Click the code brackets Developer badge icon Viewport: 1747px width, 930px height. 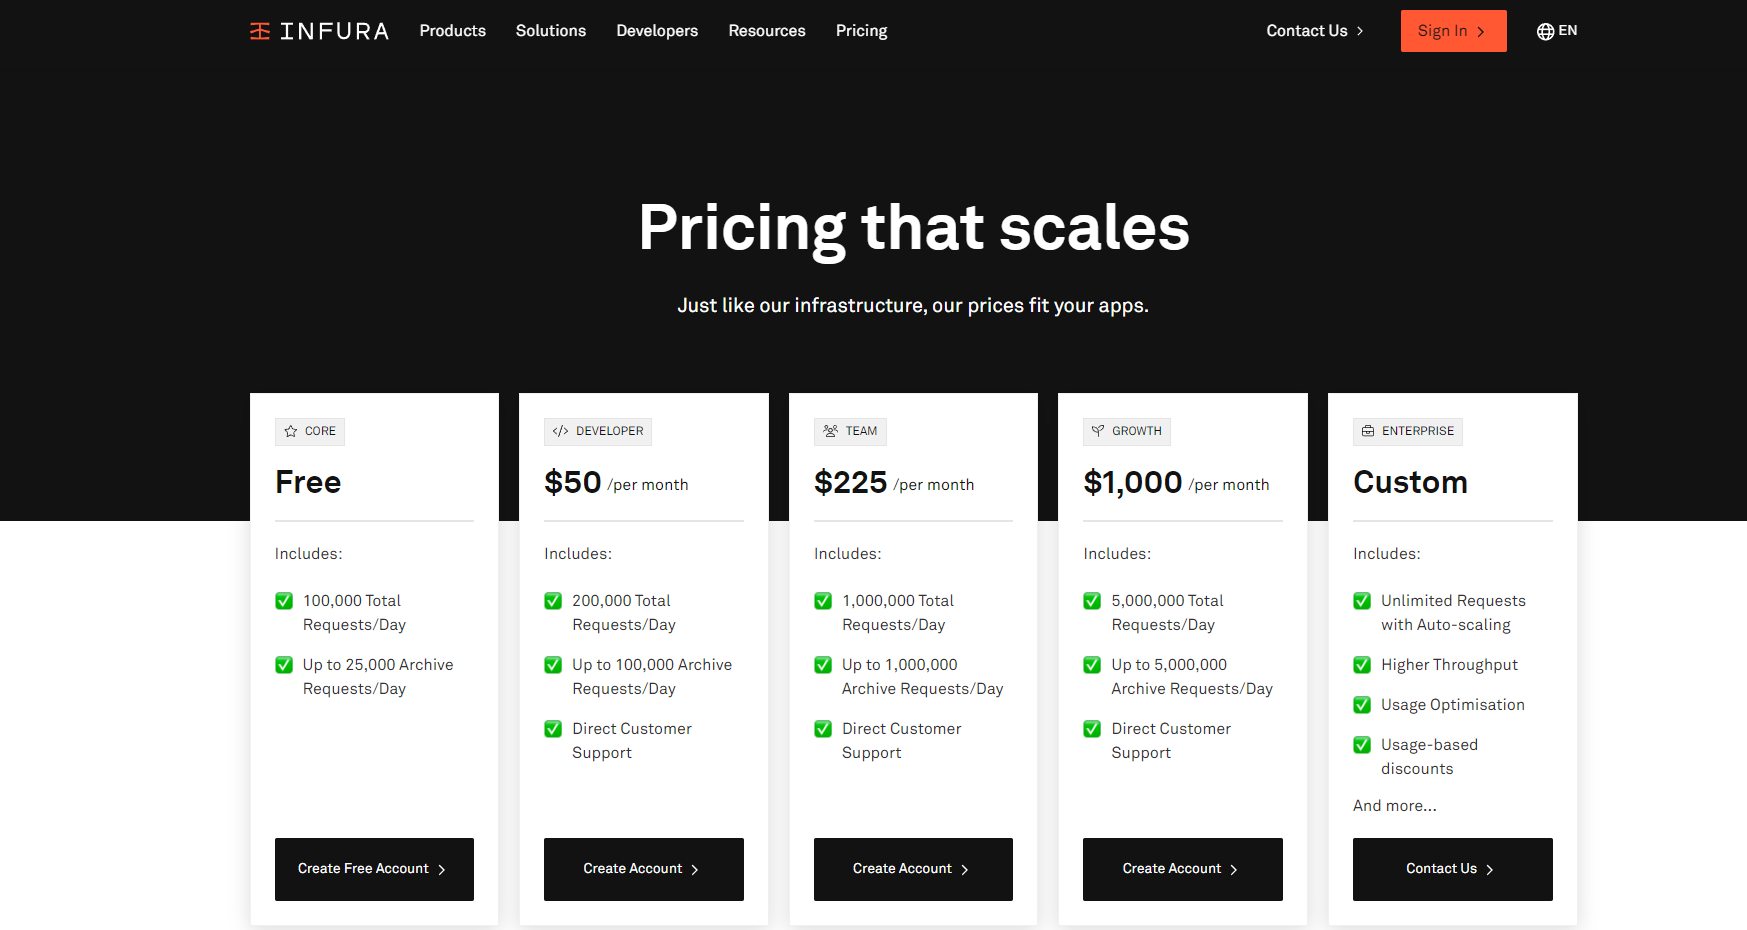coord(560,431)
